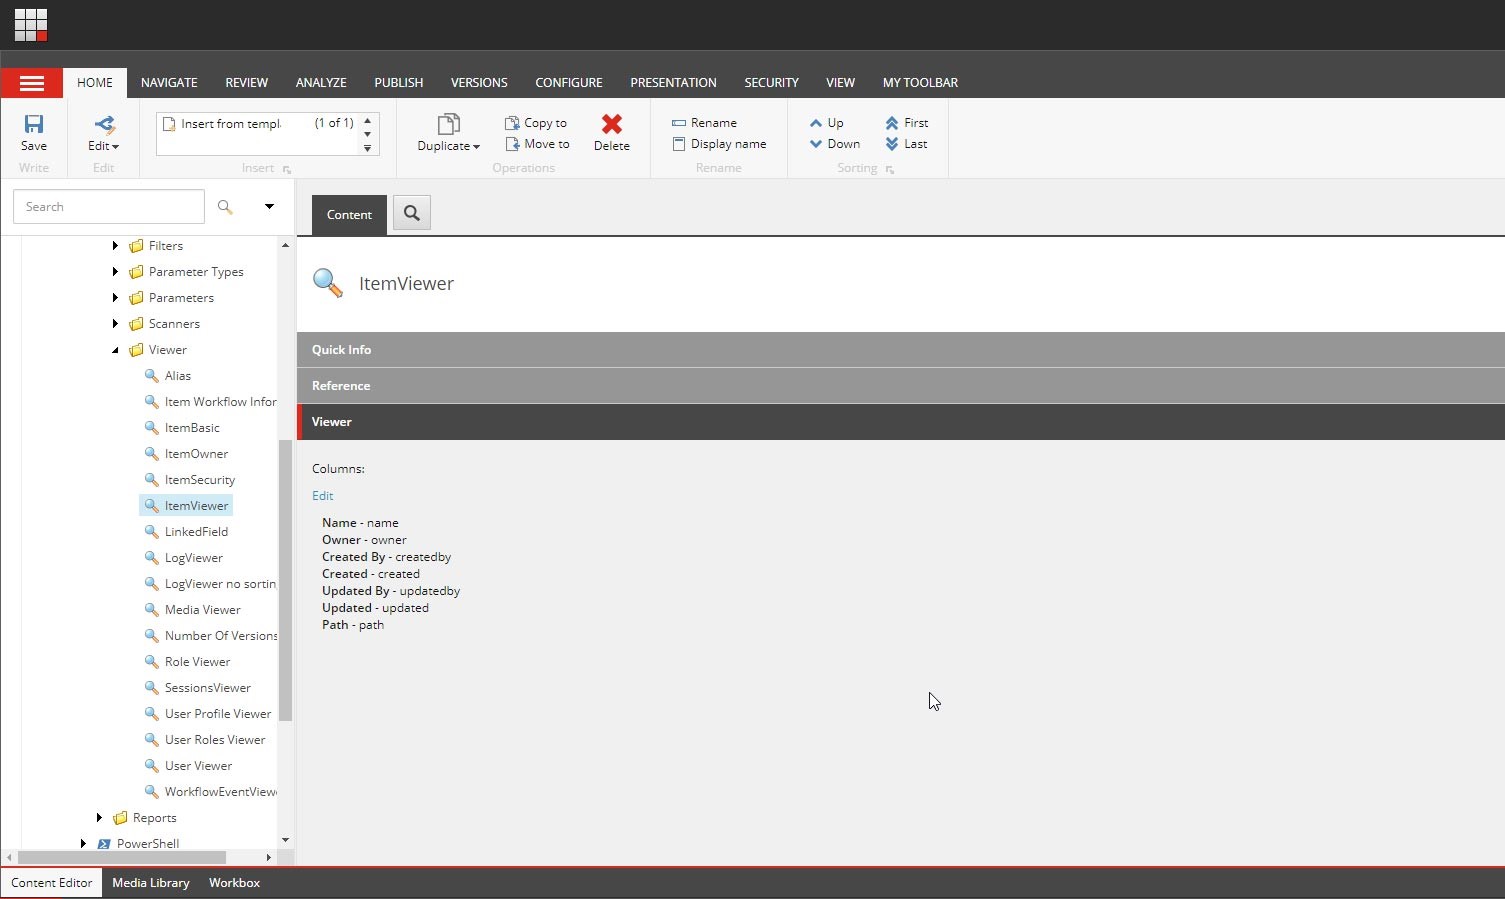Viewport: 1505px width, 899px height.
Task: Click the Duplicate item icon
Action: click(448, 125)
